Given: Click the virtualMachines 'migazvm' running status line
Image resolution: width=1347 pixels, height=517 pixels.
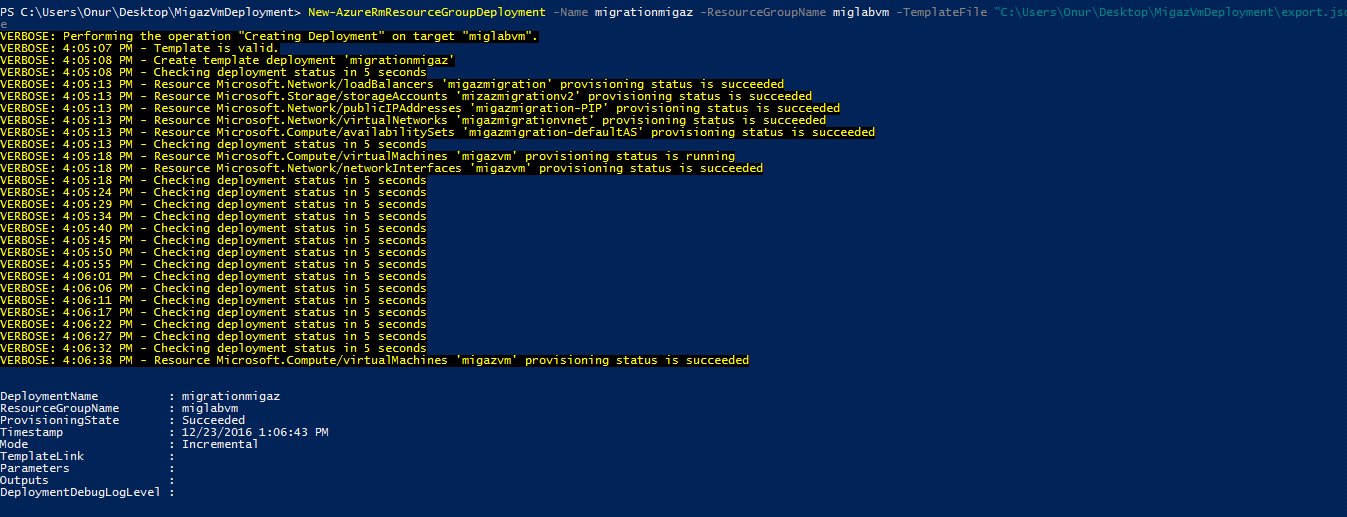Looking at the screenshot, I should click(x=368, y=156).
